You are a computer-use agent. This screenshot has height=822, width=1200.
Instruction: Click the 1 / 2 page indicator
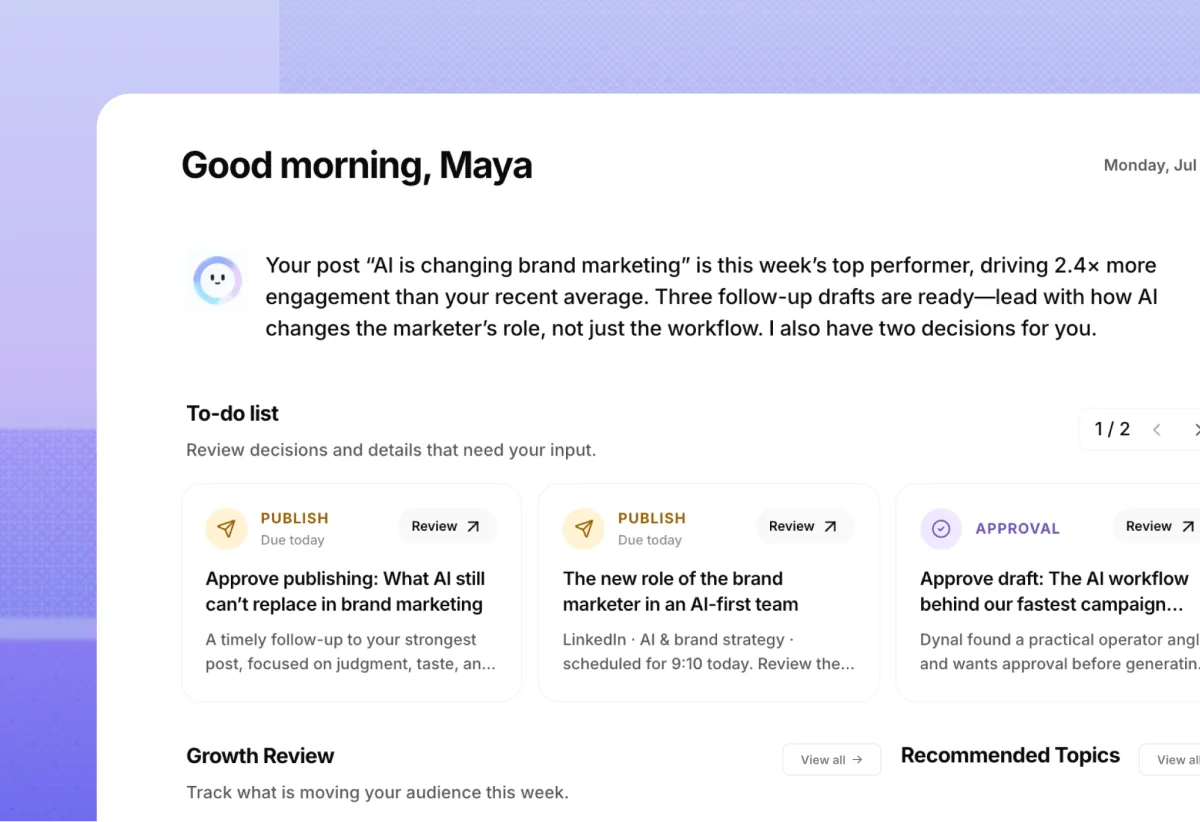(1112, 430)
